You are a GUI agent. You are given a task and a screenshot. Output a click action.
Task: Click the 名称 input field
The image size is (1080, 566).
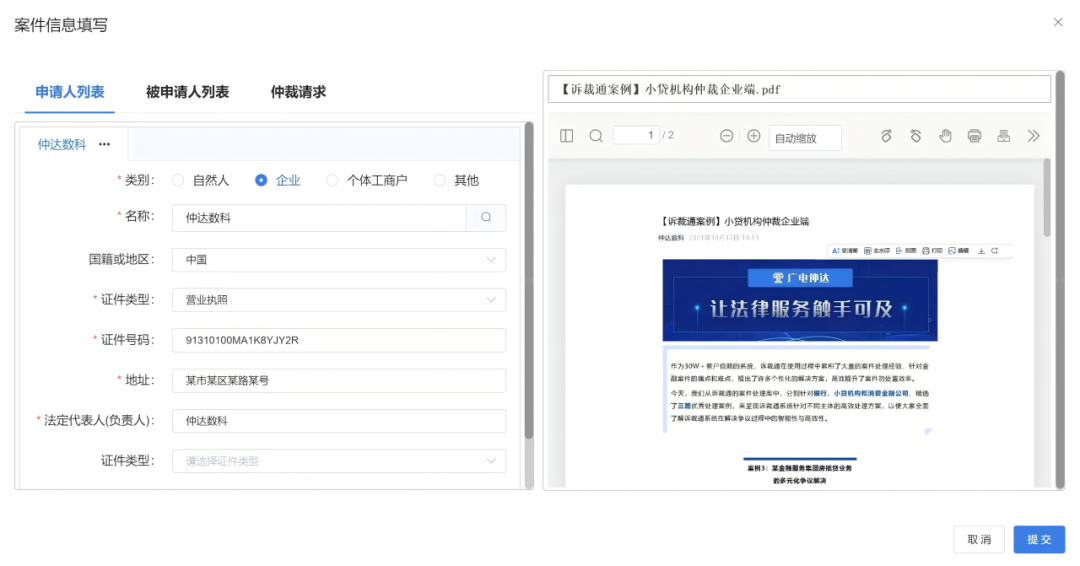[319, 218]
